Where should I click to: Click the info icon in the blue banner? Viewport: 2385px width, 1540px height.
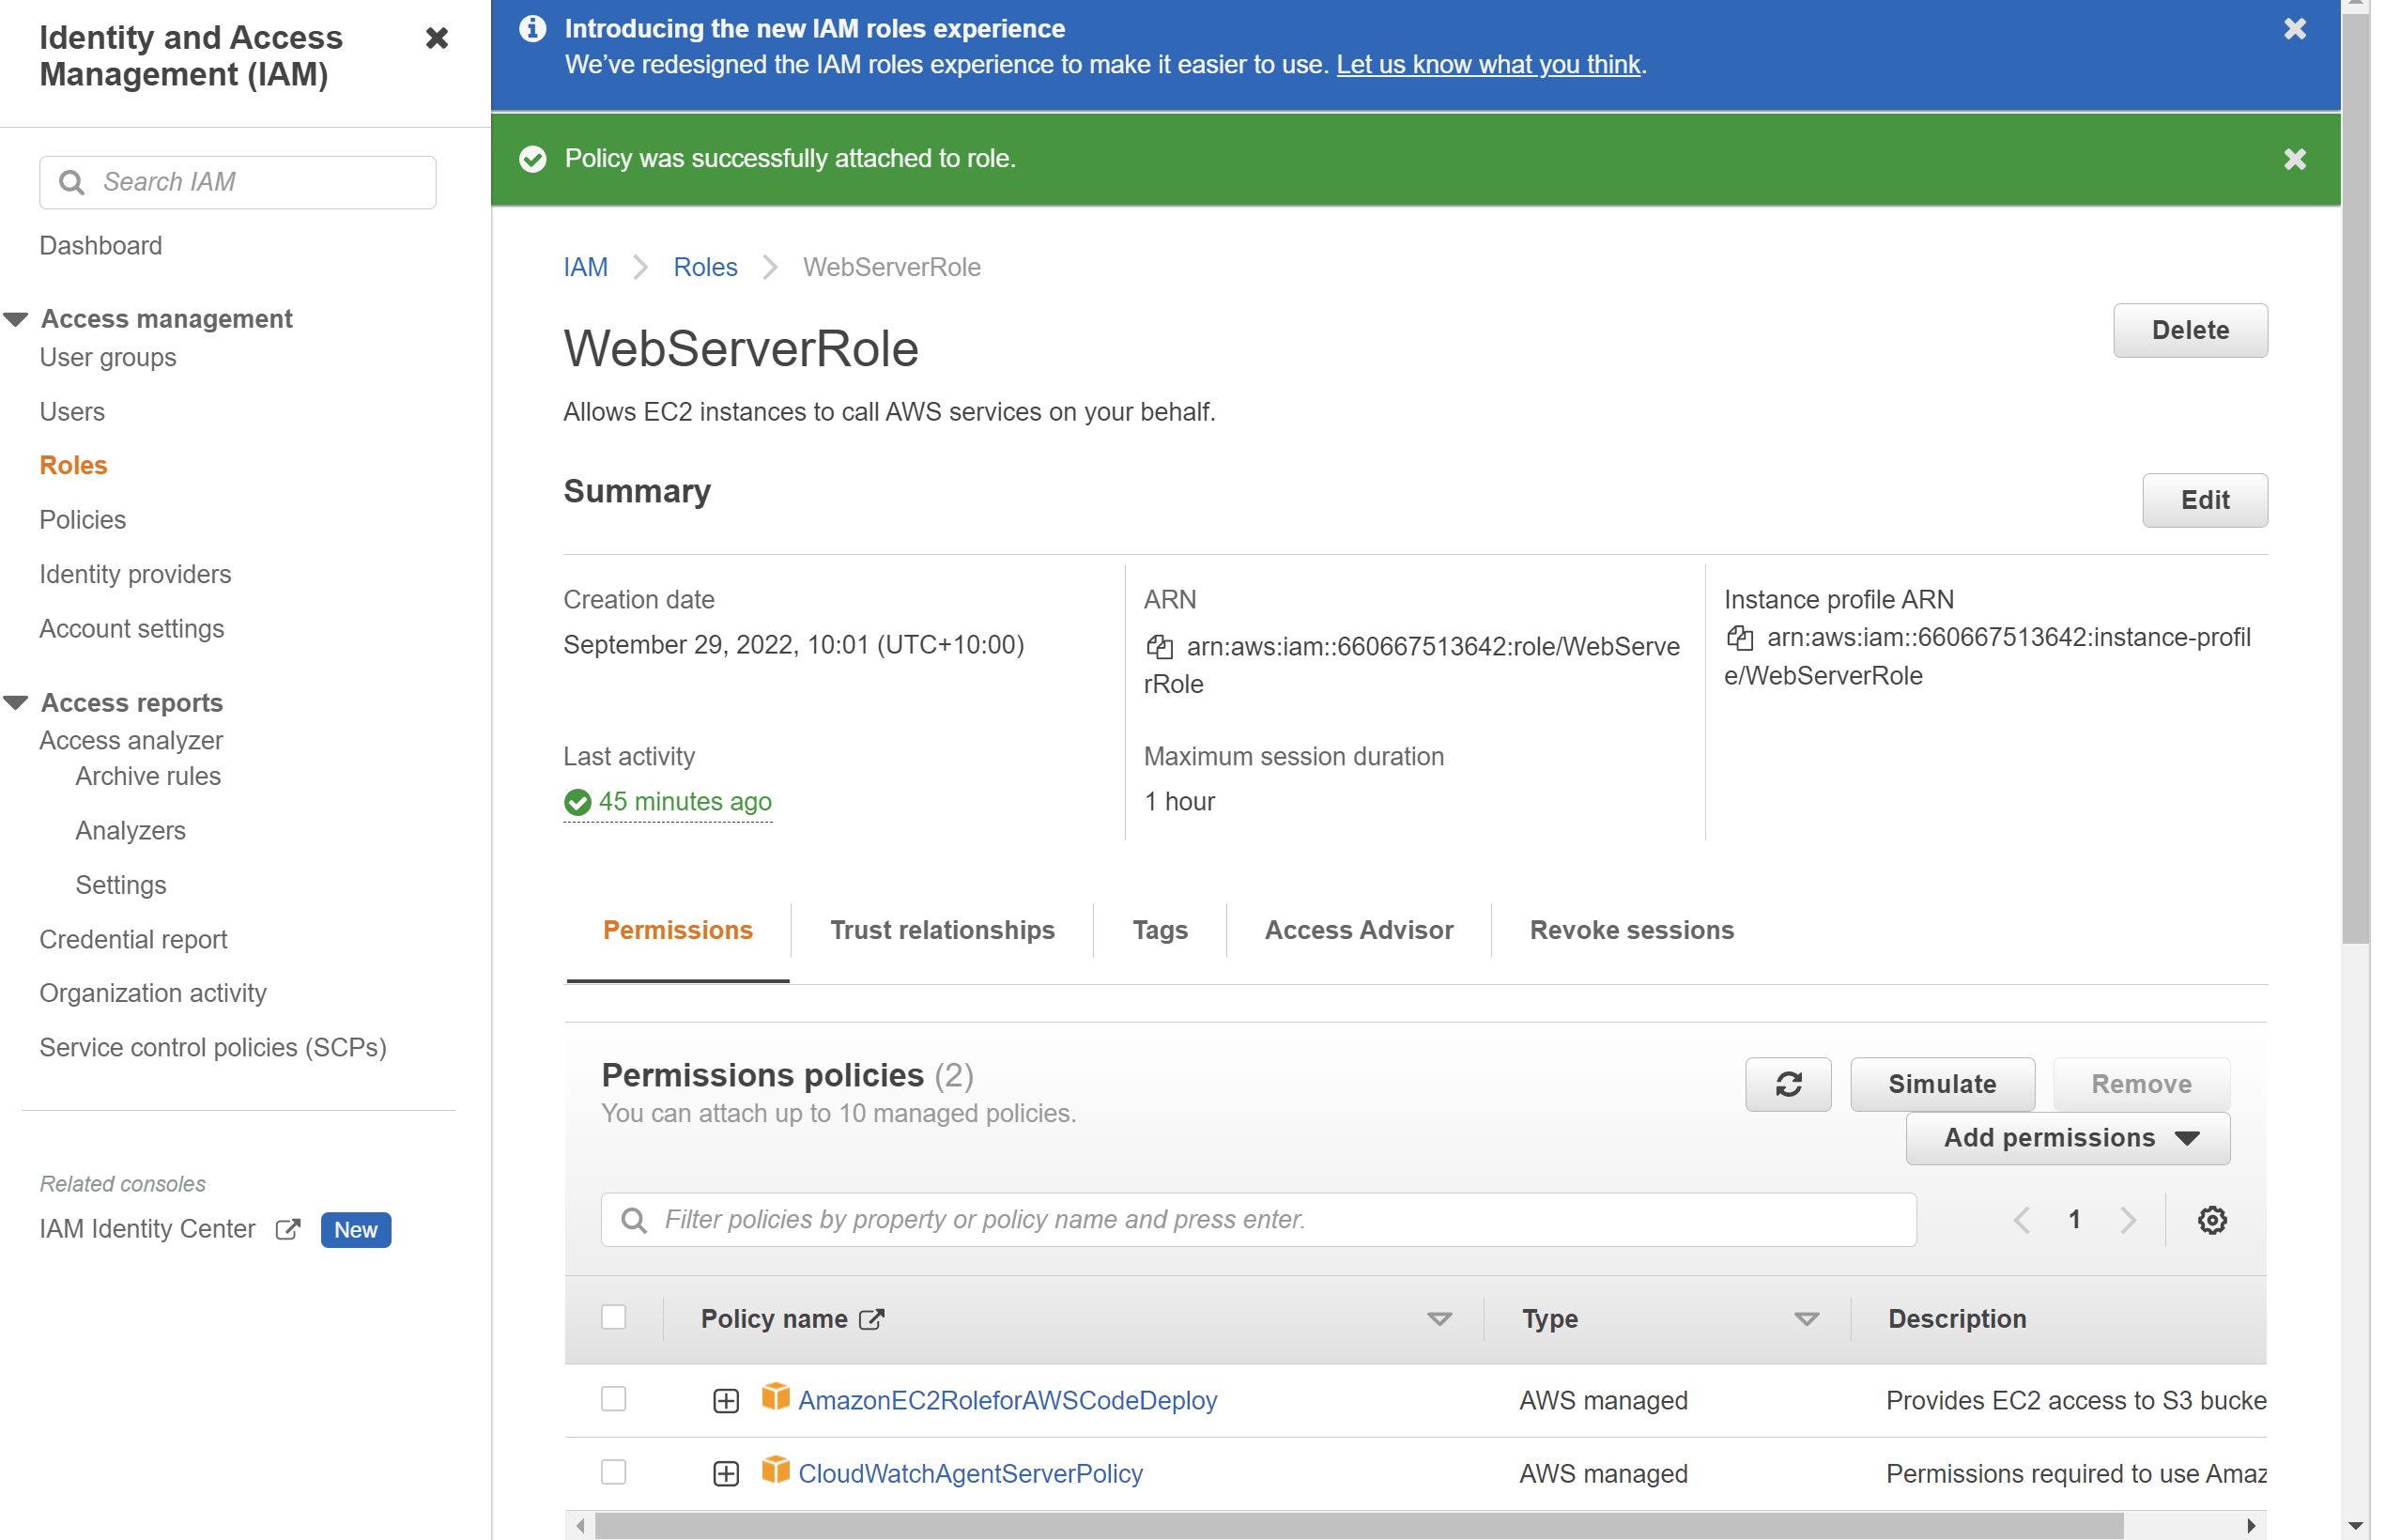pyautogui.click(x=532, y=29)
